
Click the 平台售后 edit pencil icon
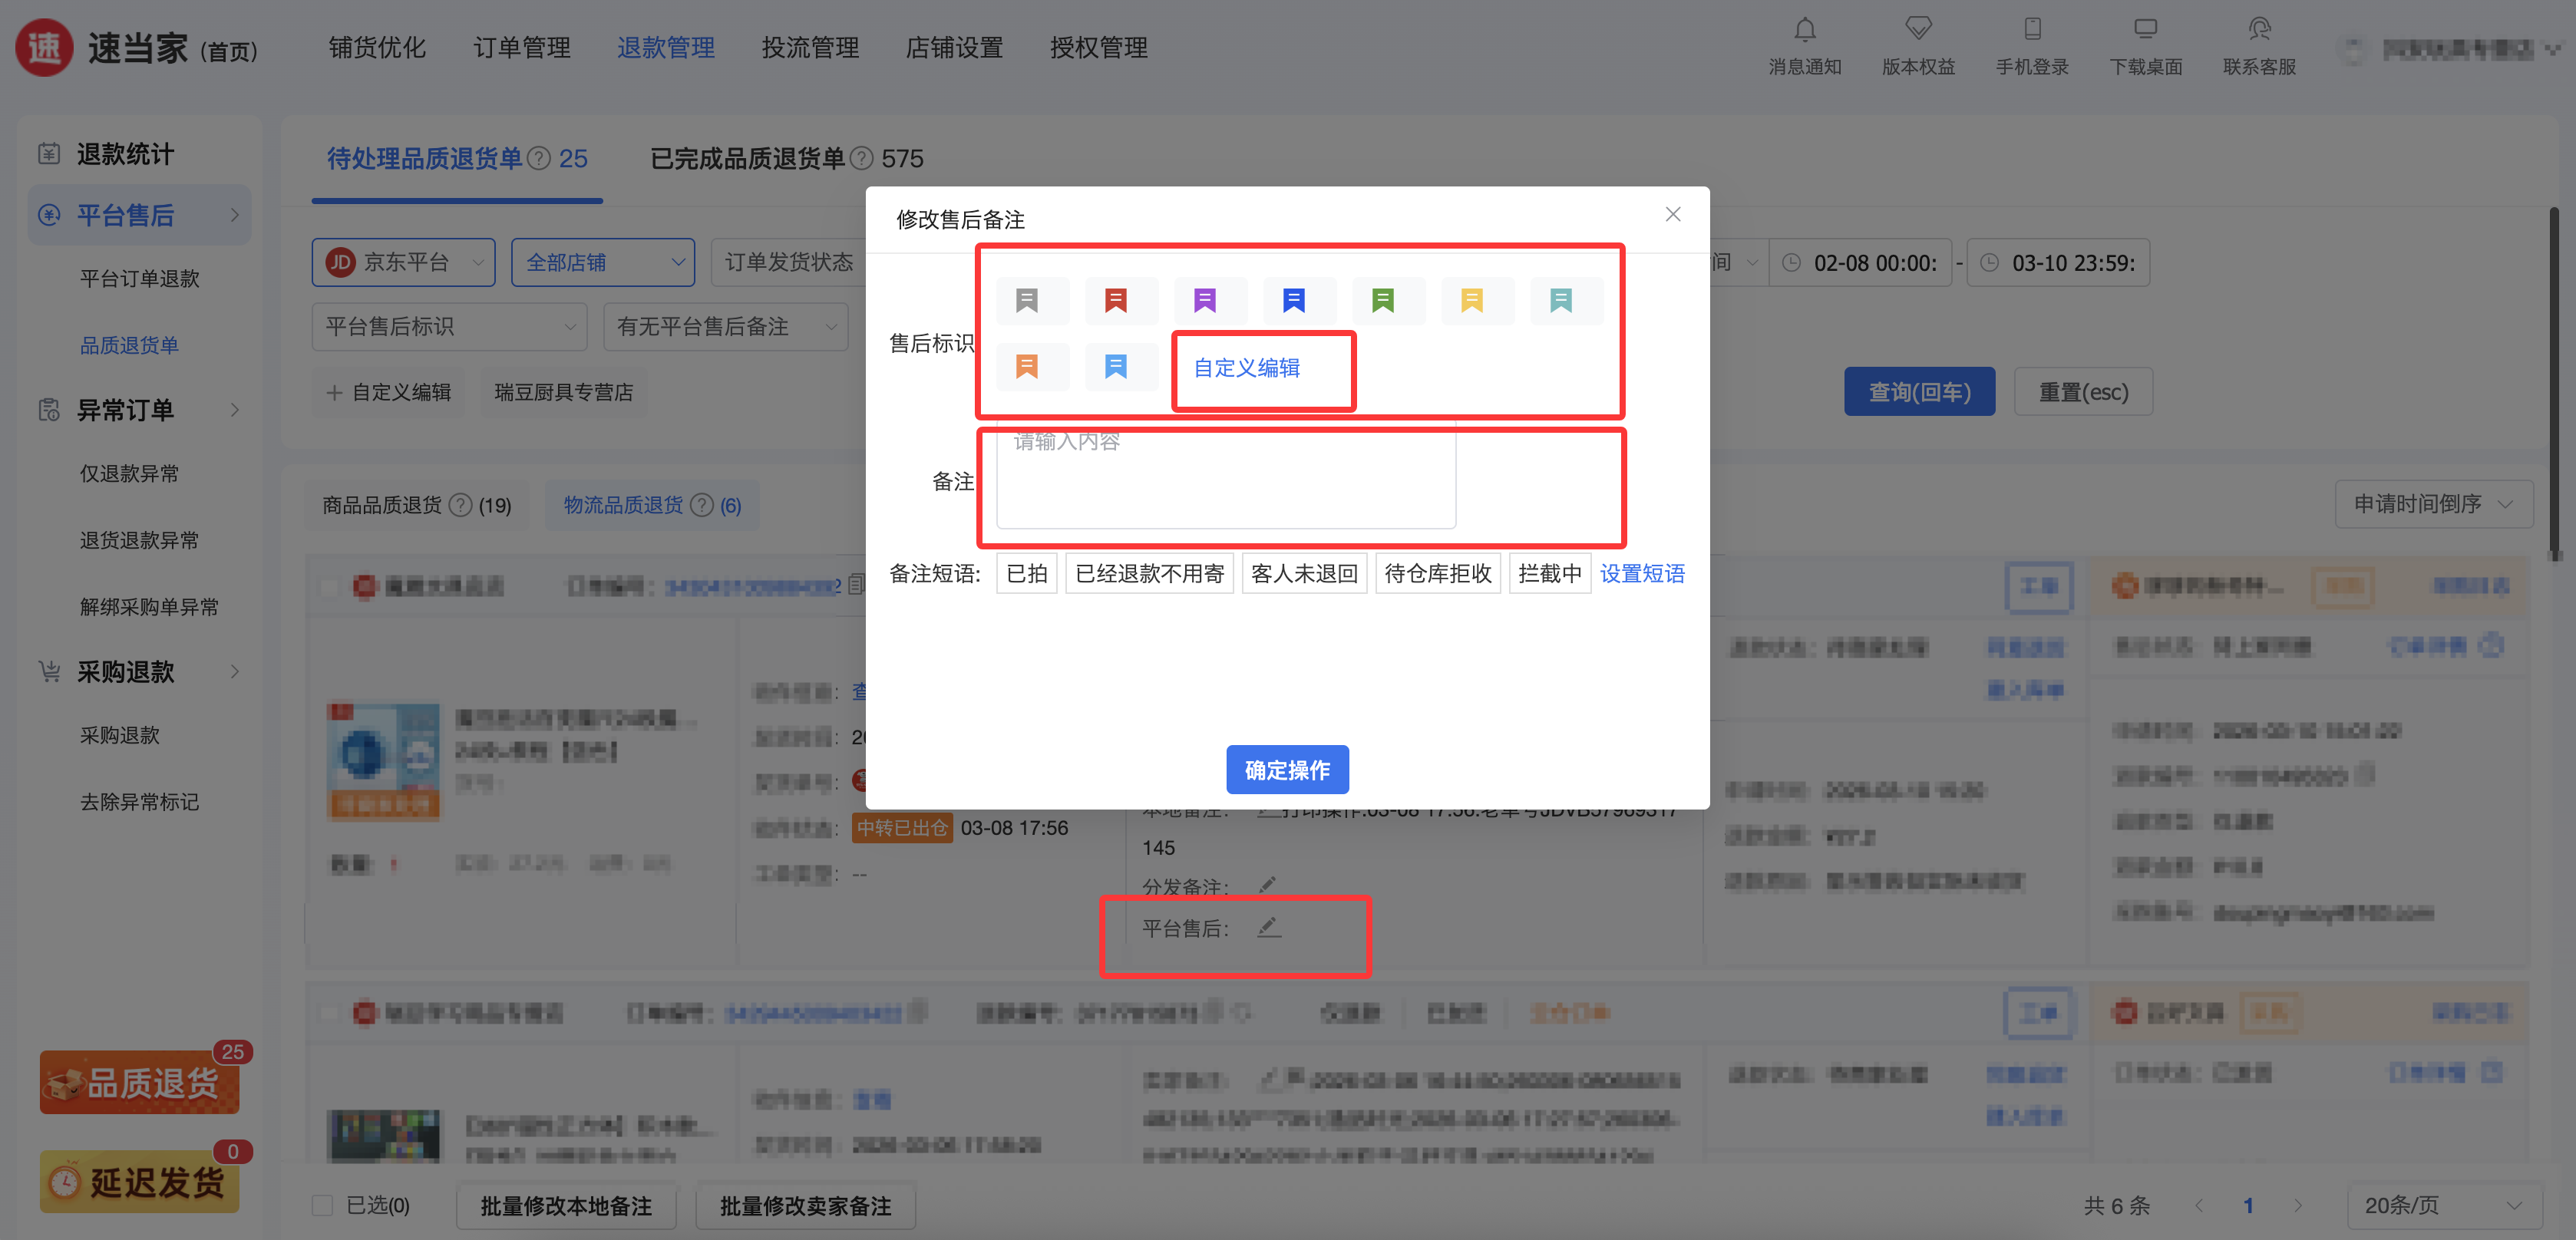pyautogui.click(x=1269, y=927)
